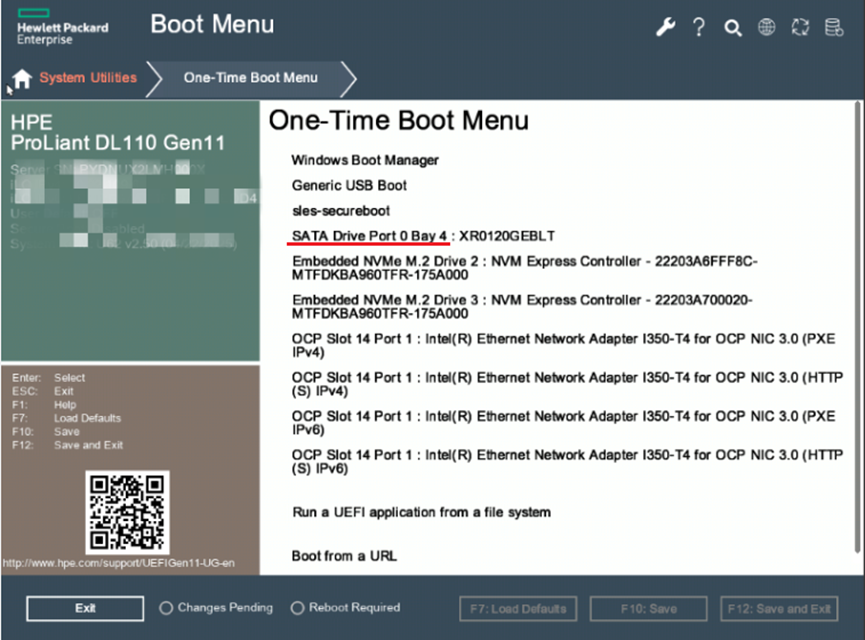
Task: Open help via the question mark icon
Action: click(699, 26)
